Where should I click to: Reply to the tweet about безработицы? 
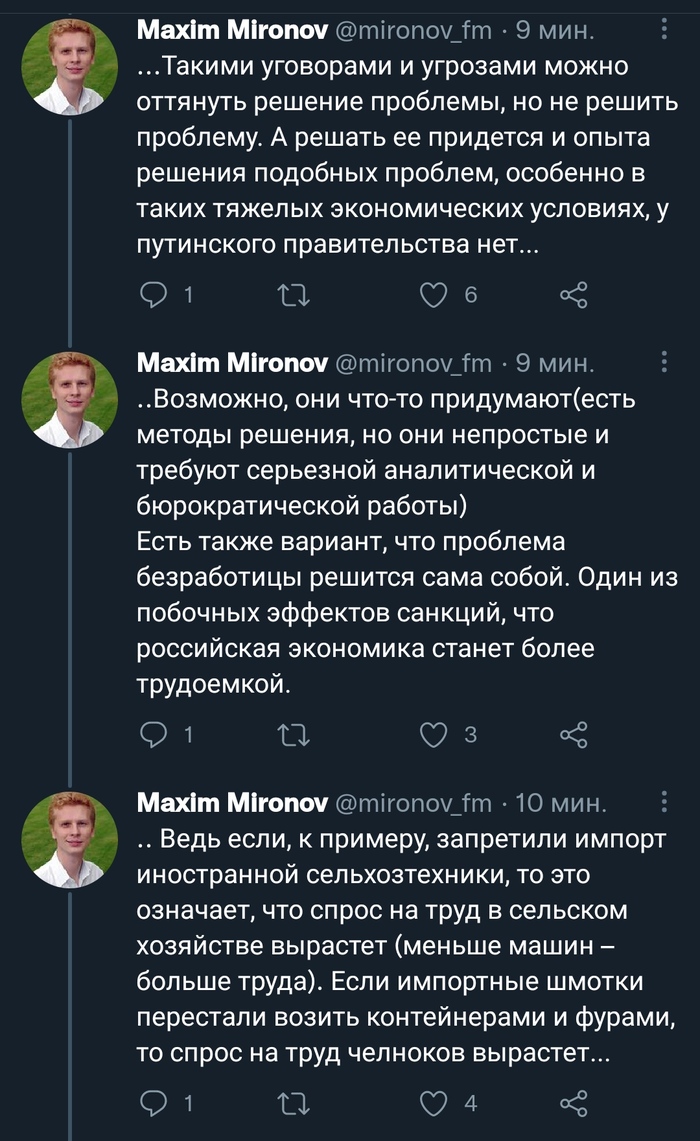pos(153,735)
